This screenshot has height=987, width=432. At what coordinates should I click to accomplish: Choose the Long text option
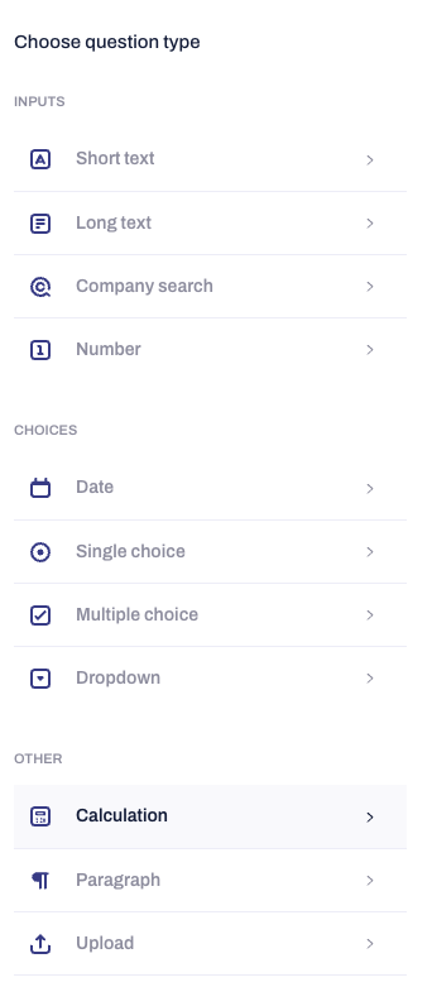coord(210,223)
